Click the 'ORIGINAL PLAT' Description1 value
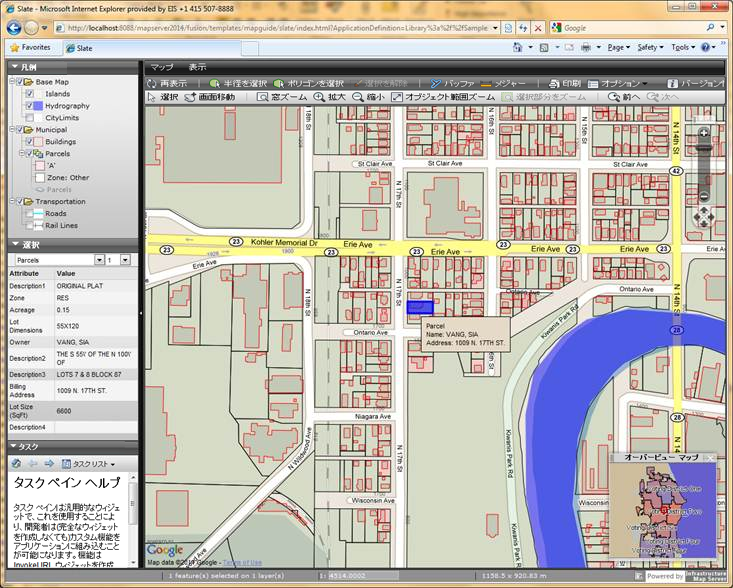Image resolution: width=733 pixels, height=588 pixels. (x=80, y=286)
